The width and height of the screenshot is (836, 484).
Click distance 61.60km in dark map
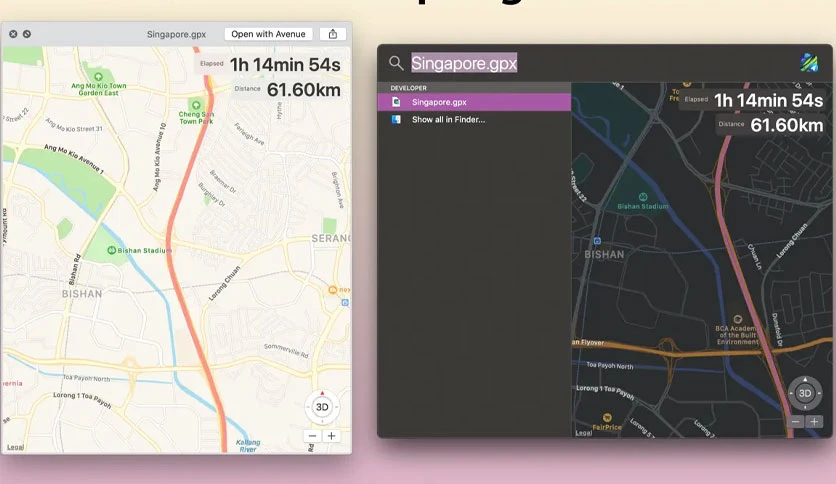(786, 125)
